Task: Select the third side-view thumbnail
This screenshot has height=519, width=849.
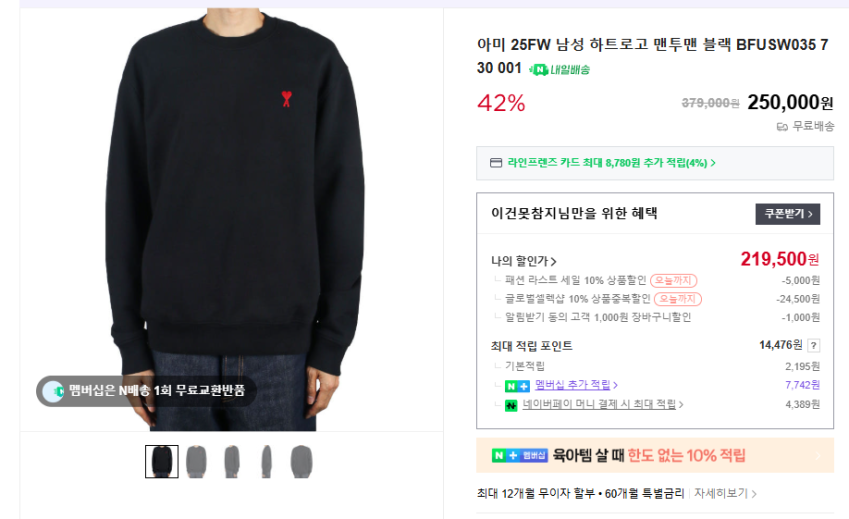Action: click(x=232, y=462)
